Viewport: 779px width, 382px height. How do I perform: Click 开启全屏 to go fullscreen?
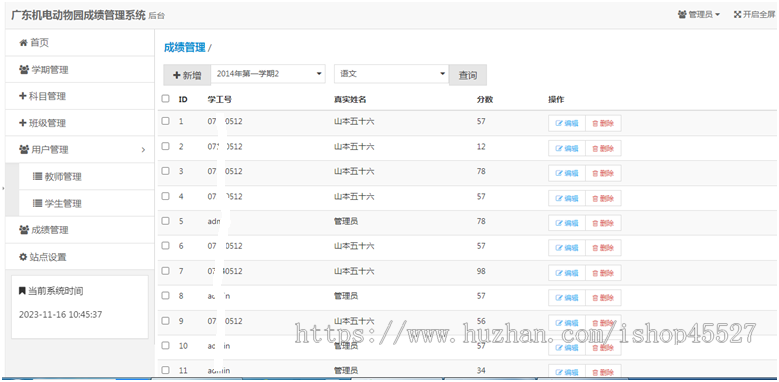pos(754,15)
